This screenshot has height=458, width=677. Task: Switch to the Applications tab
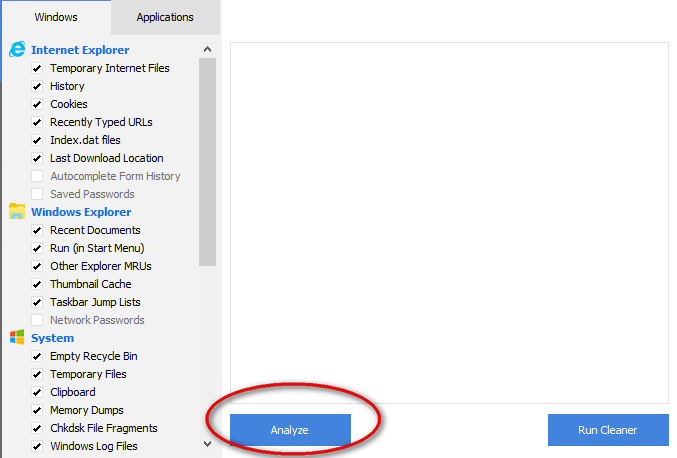point(165,17)
